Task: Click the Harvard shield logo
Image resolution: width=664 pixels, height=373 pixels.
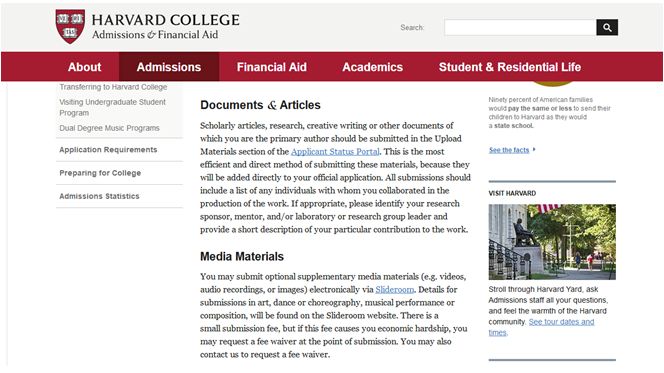Action: pos(70,27)
